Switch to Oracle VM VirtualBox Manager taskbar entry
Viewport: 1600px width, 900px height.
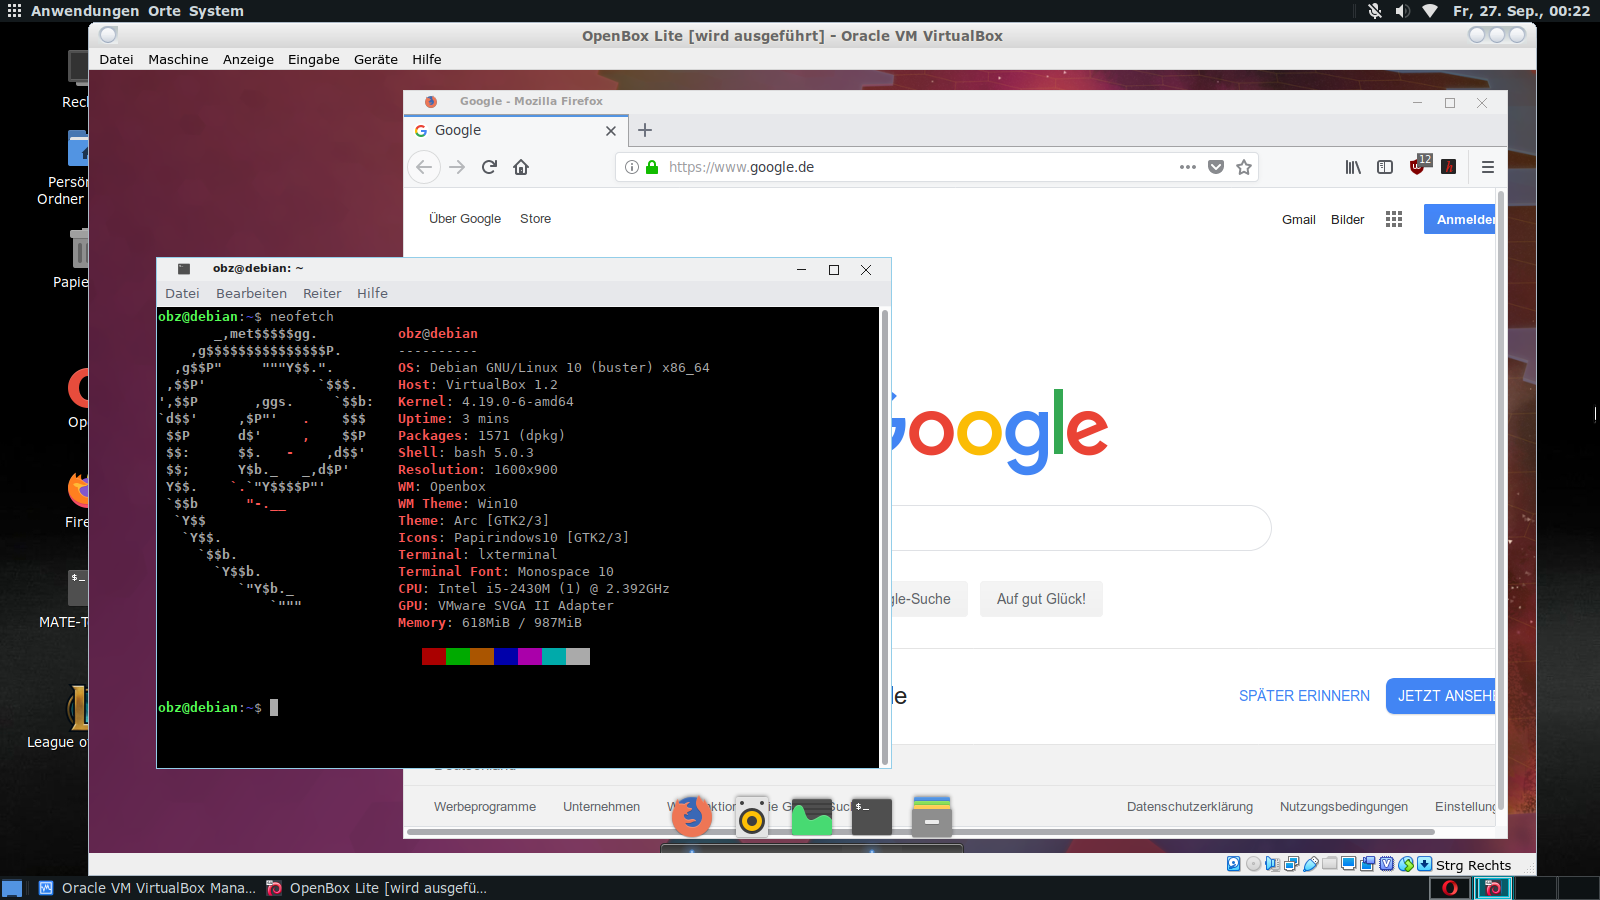pos(147,888)
